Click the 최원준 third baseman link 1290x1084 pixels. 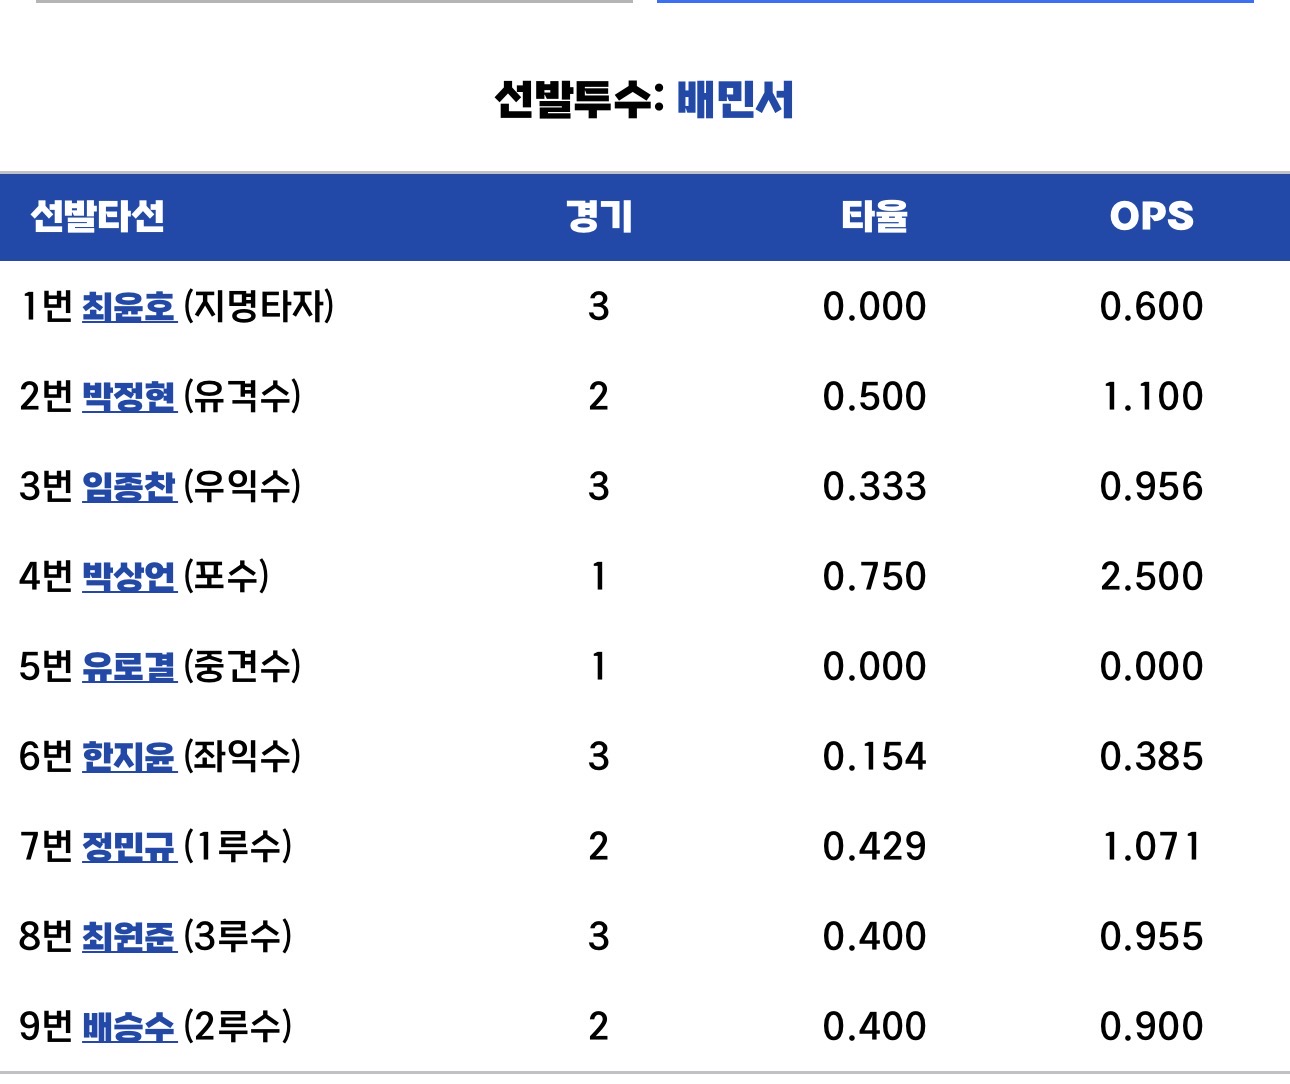click(128, 936)
